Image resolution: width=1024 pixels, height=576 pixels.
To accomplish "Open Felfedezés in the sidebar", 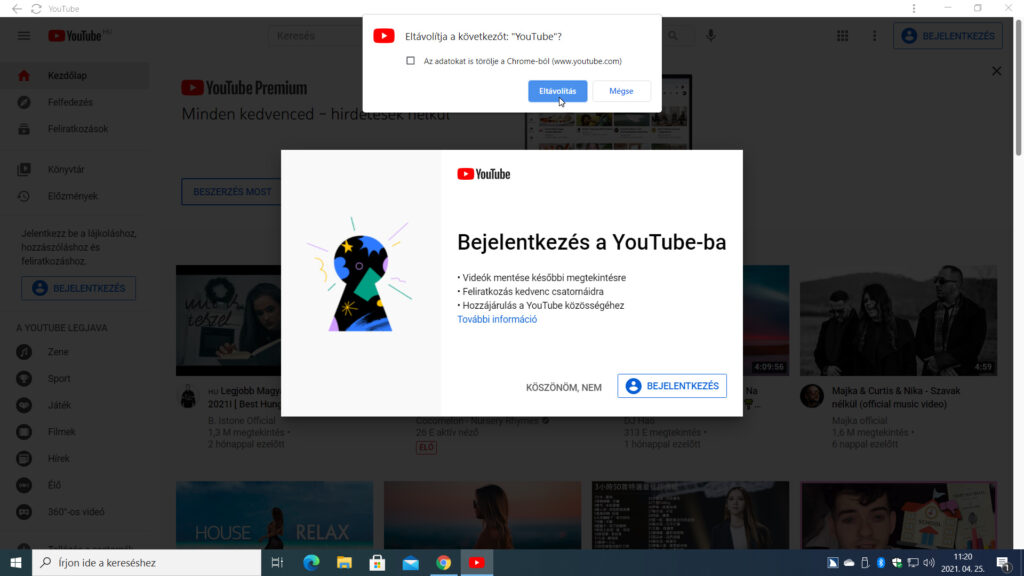I will [75, 103].
